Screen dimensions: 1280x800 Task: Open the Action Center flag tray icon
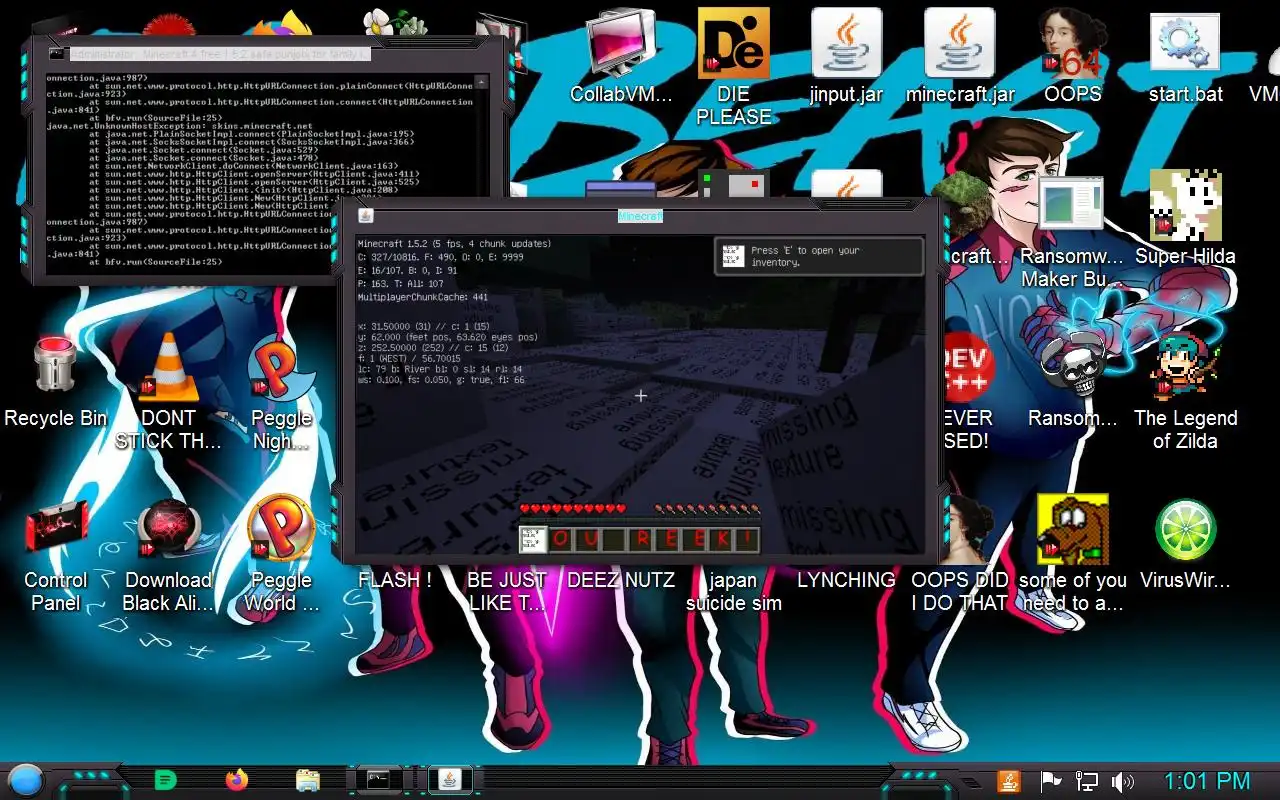point(1050,781)
